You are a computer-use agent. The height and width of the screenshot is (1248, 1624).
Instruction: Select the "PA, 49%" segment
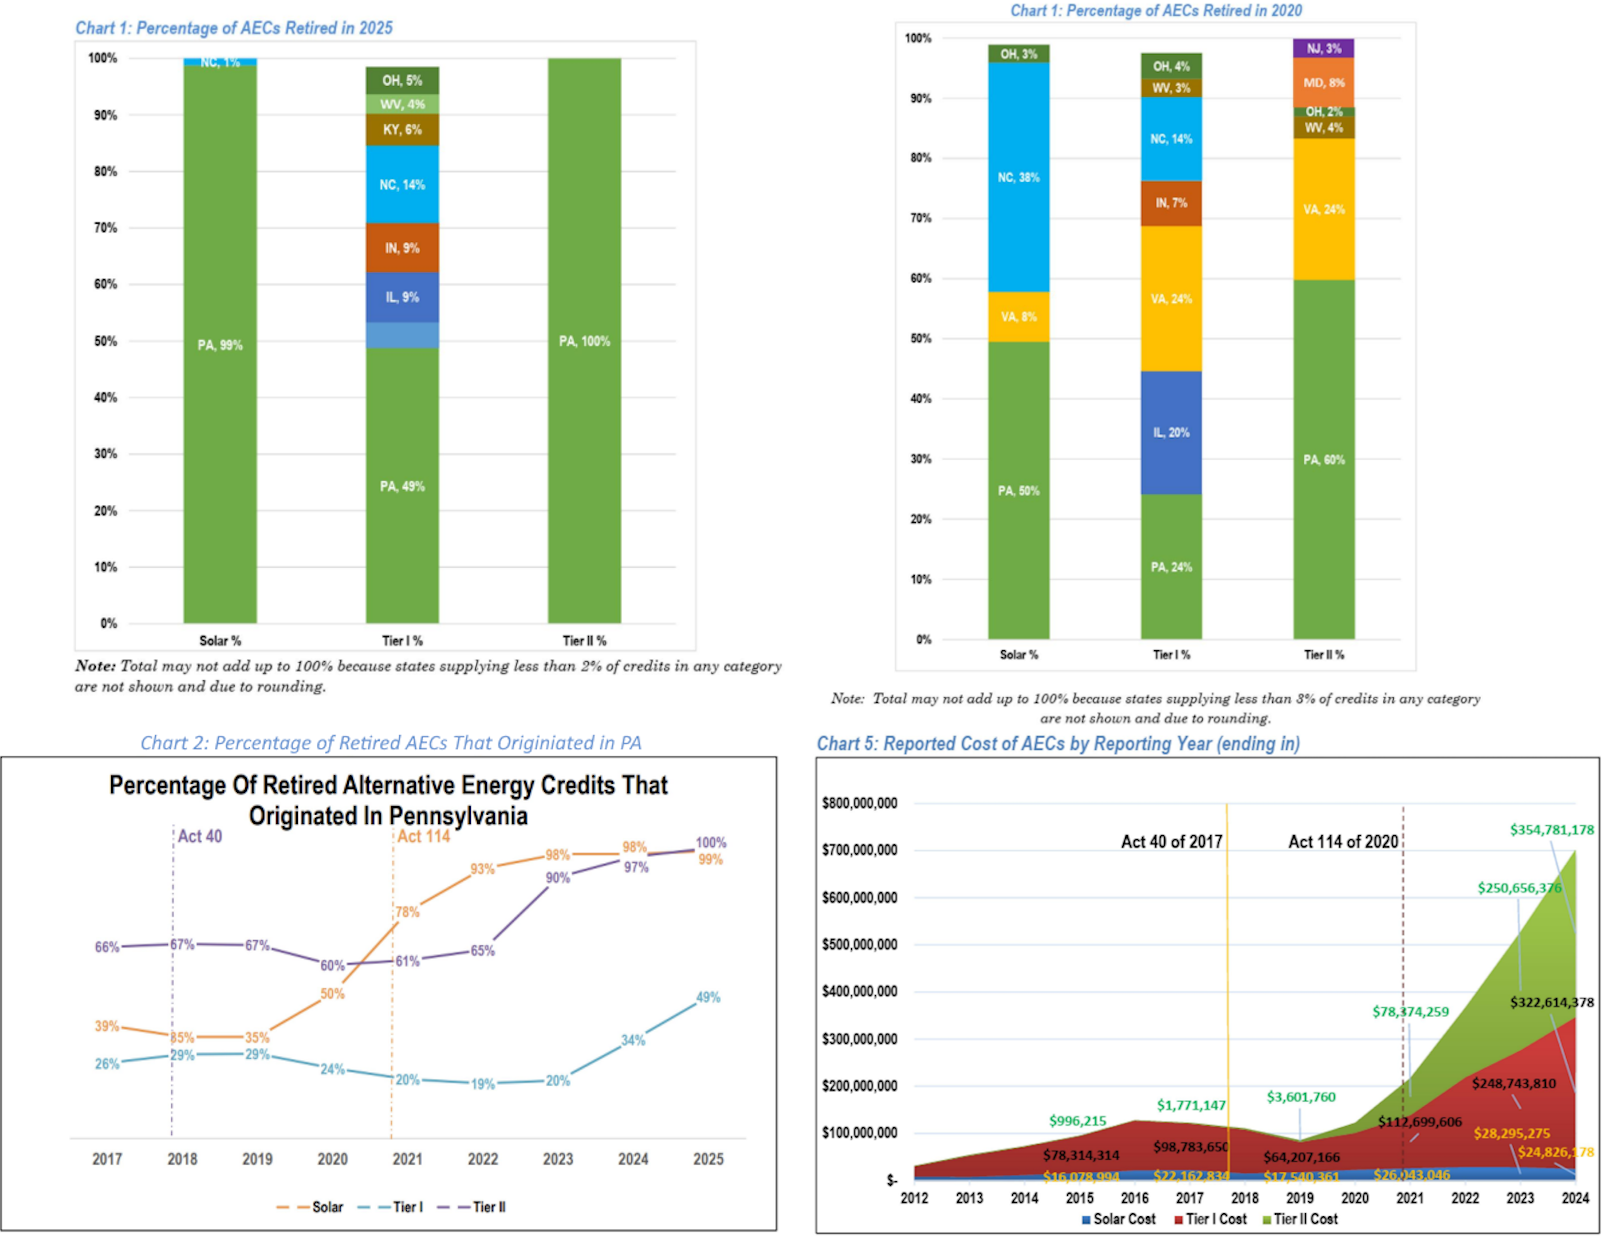(x=402, y=486)
